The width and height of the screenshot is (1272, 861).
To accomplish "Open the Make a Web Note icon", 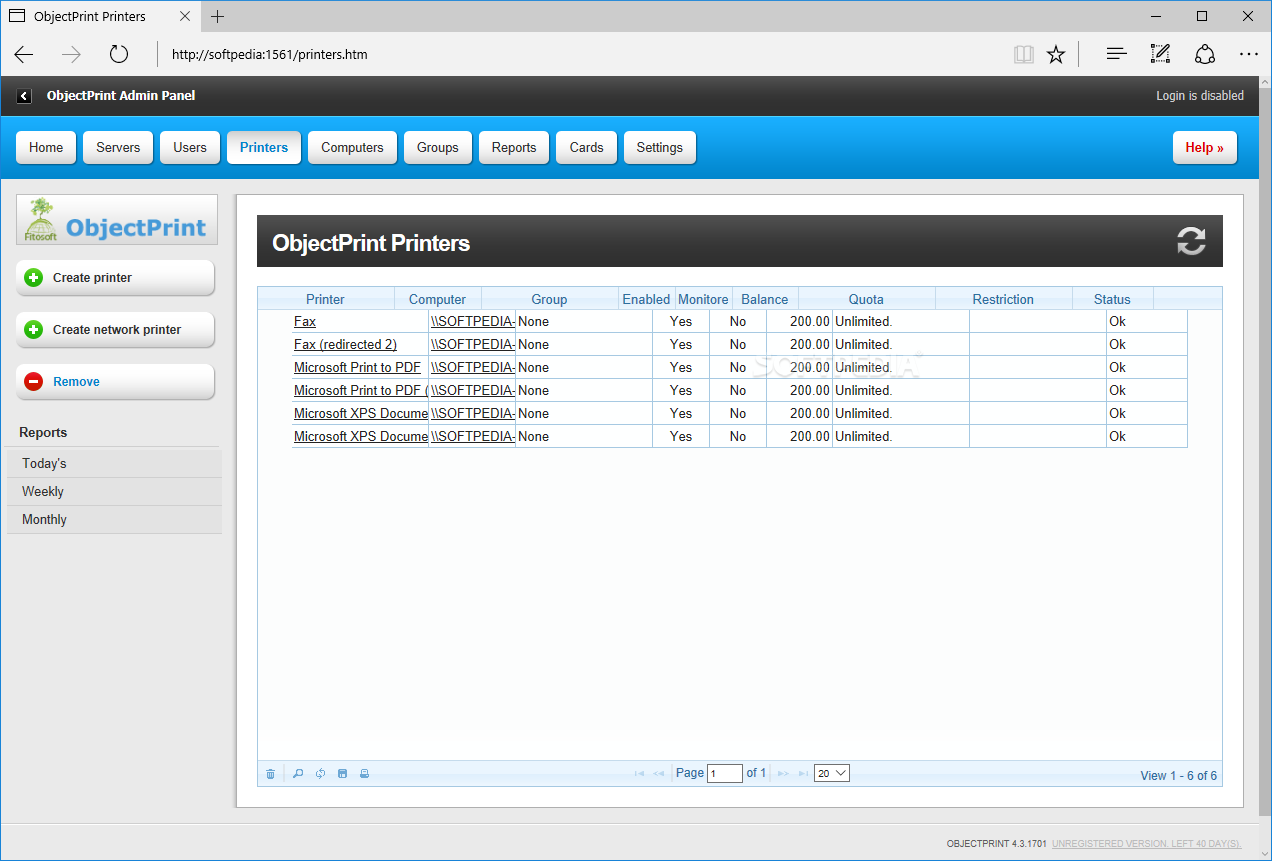I will coord(1160,54).
